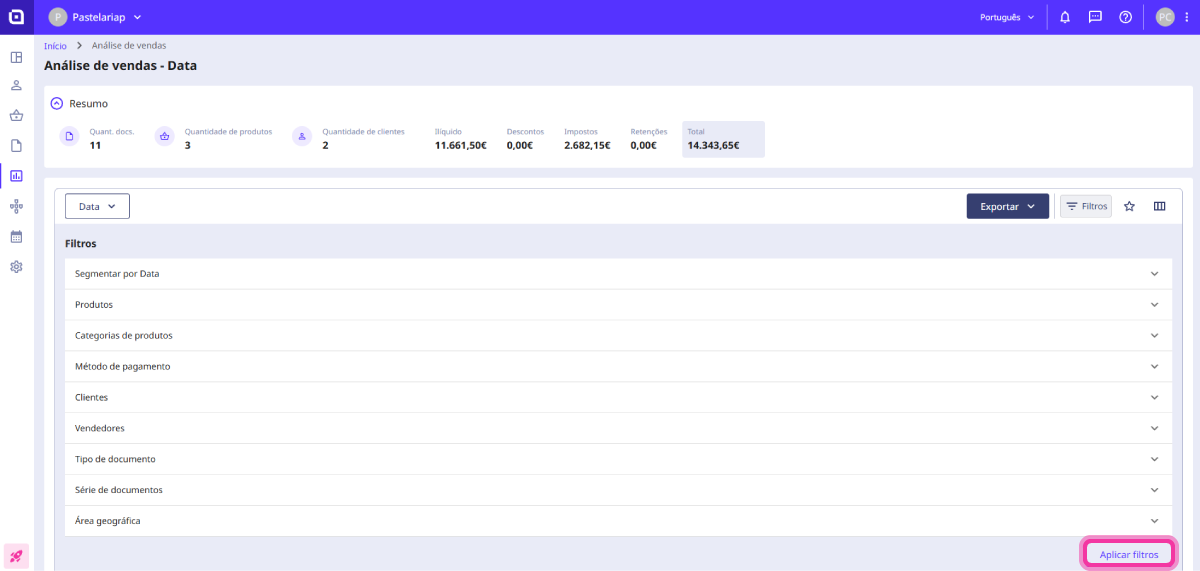Screen dimensions: 1200x571
Task: Click the Aplicar filtros button
Action: pos(1128,554)
